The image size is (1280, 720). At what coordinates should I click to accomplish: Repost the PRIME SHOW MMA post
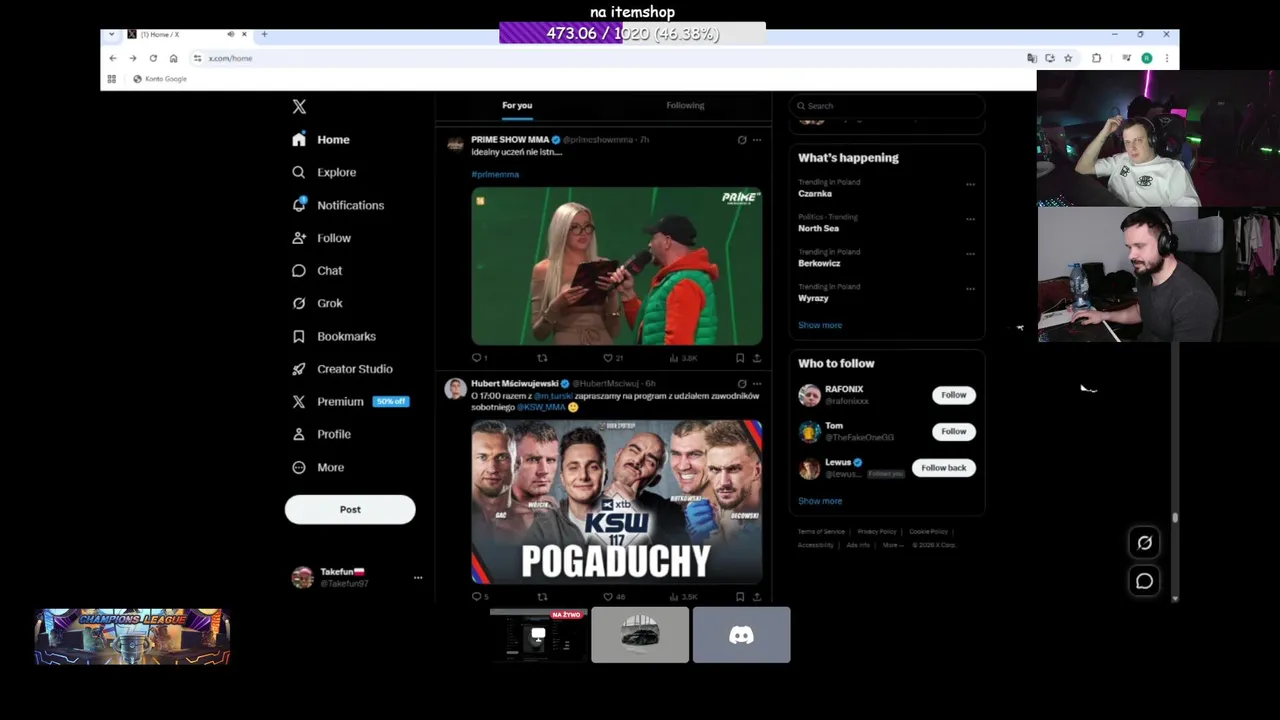pos(542,357)
